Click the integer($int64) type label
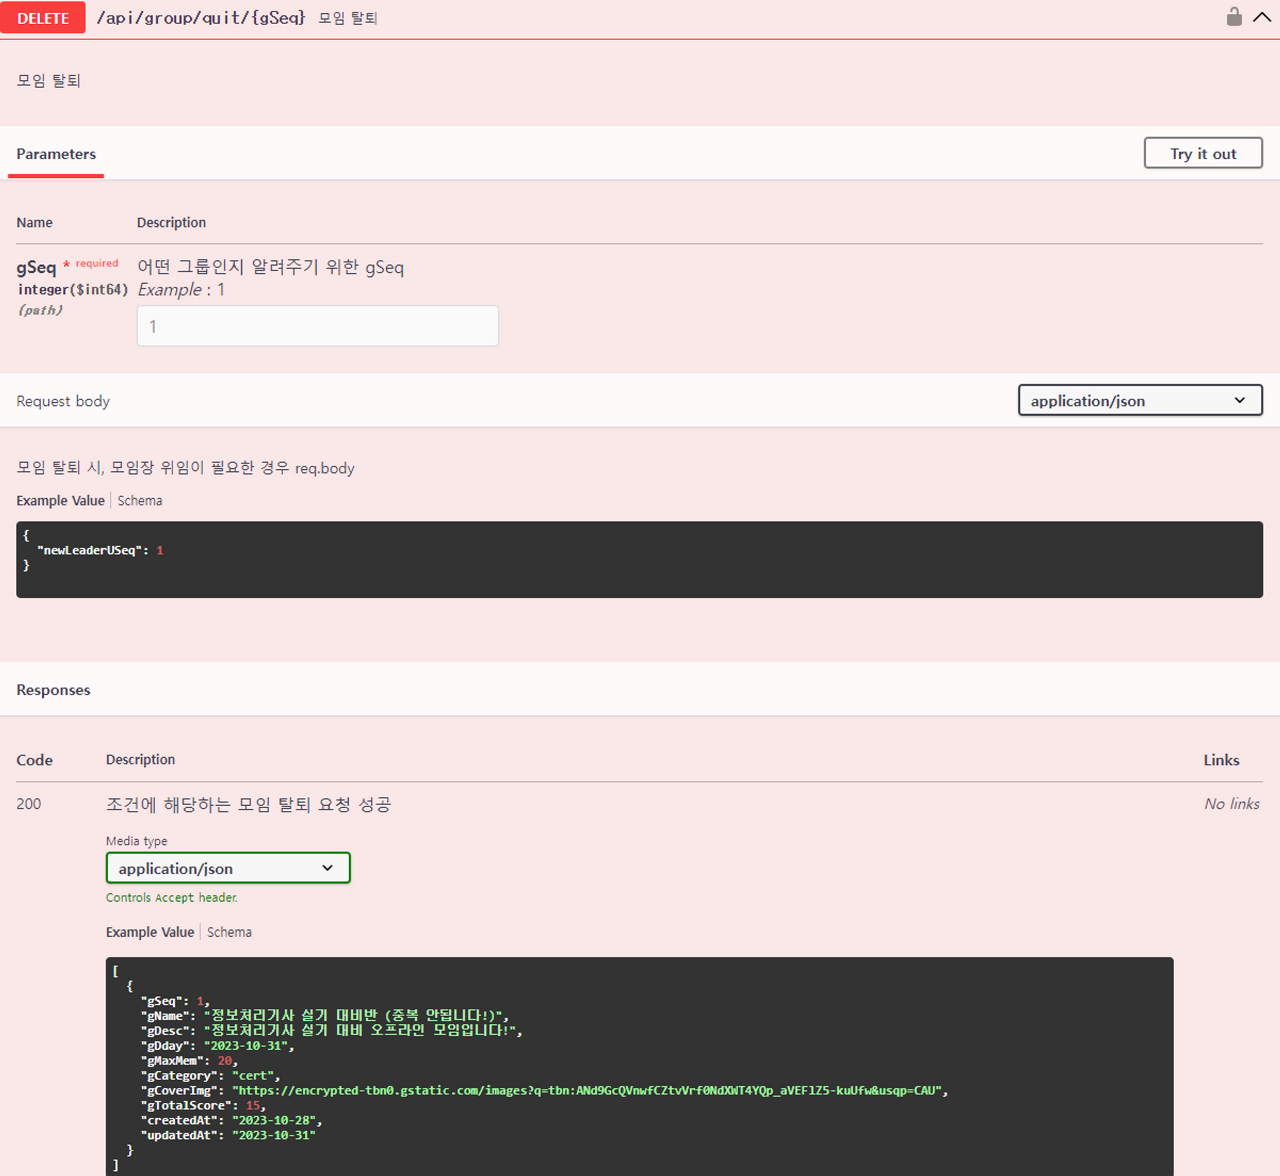This screenshot has width=1280, height=1176. point(73,289)
